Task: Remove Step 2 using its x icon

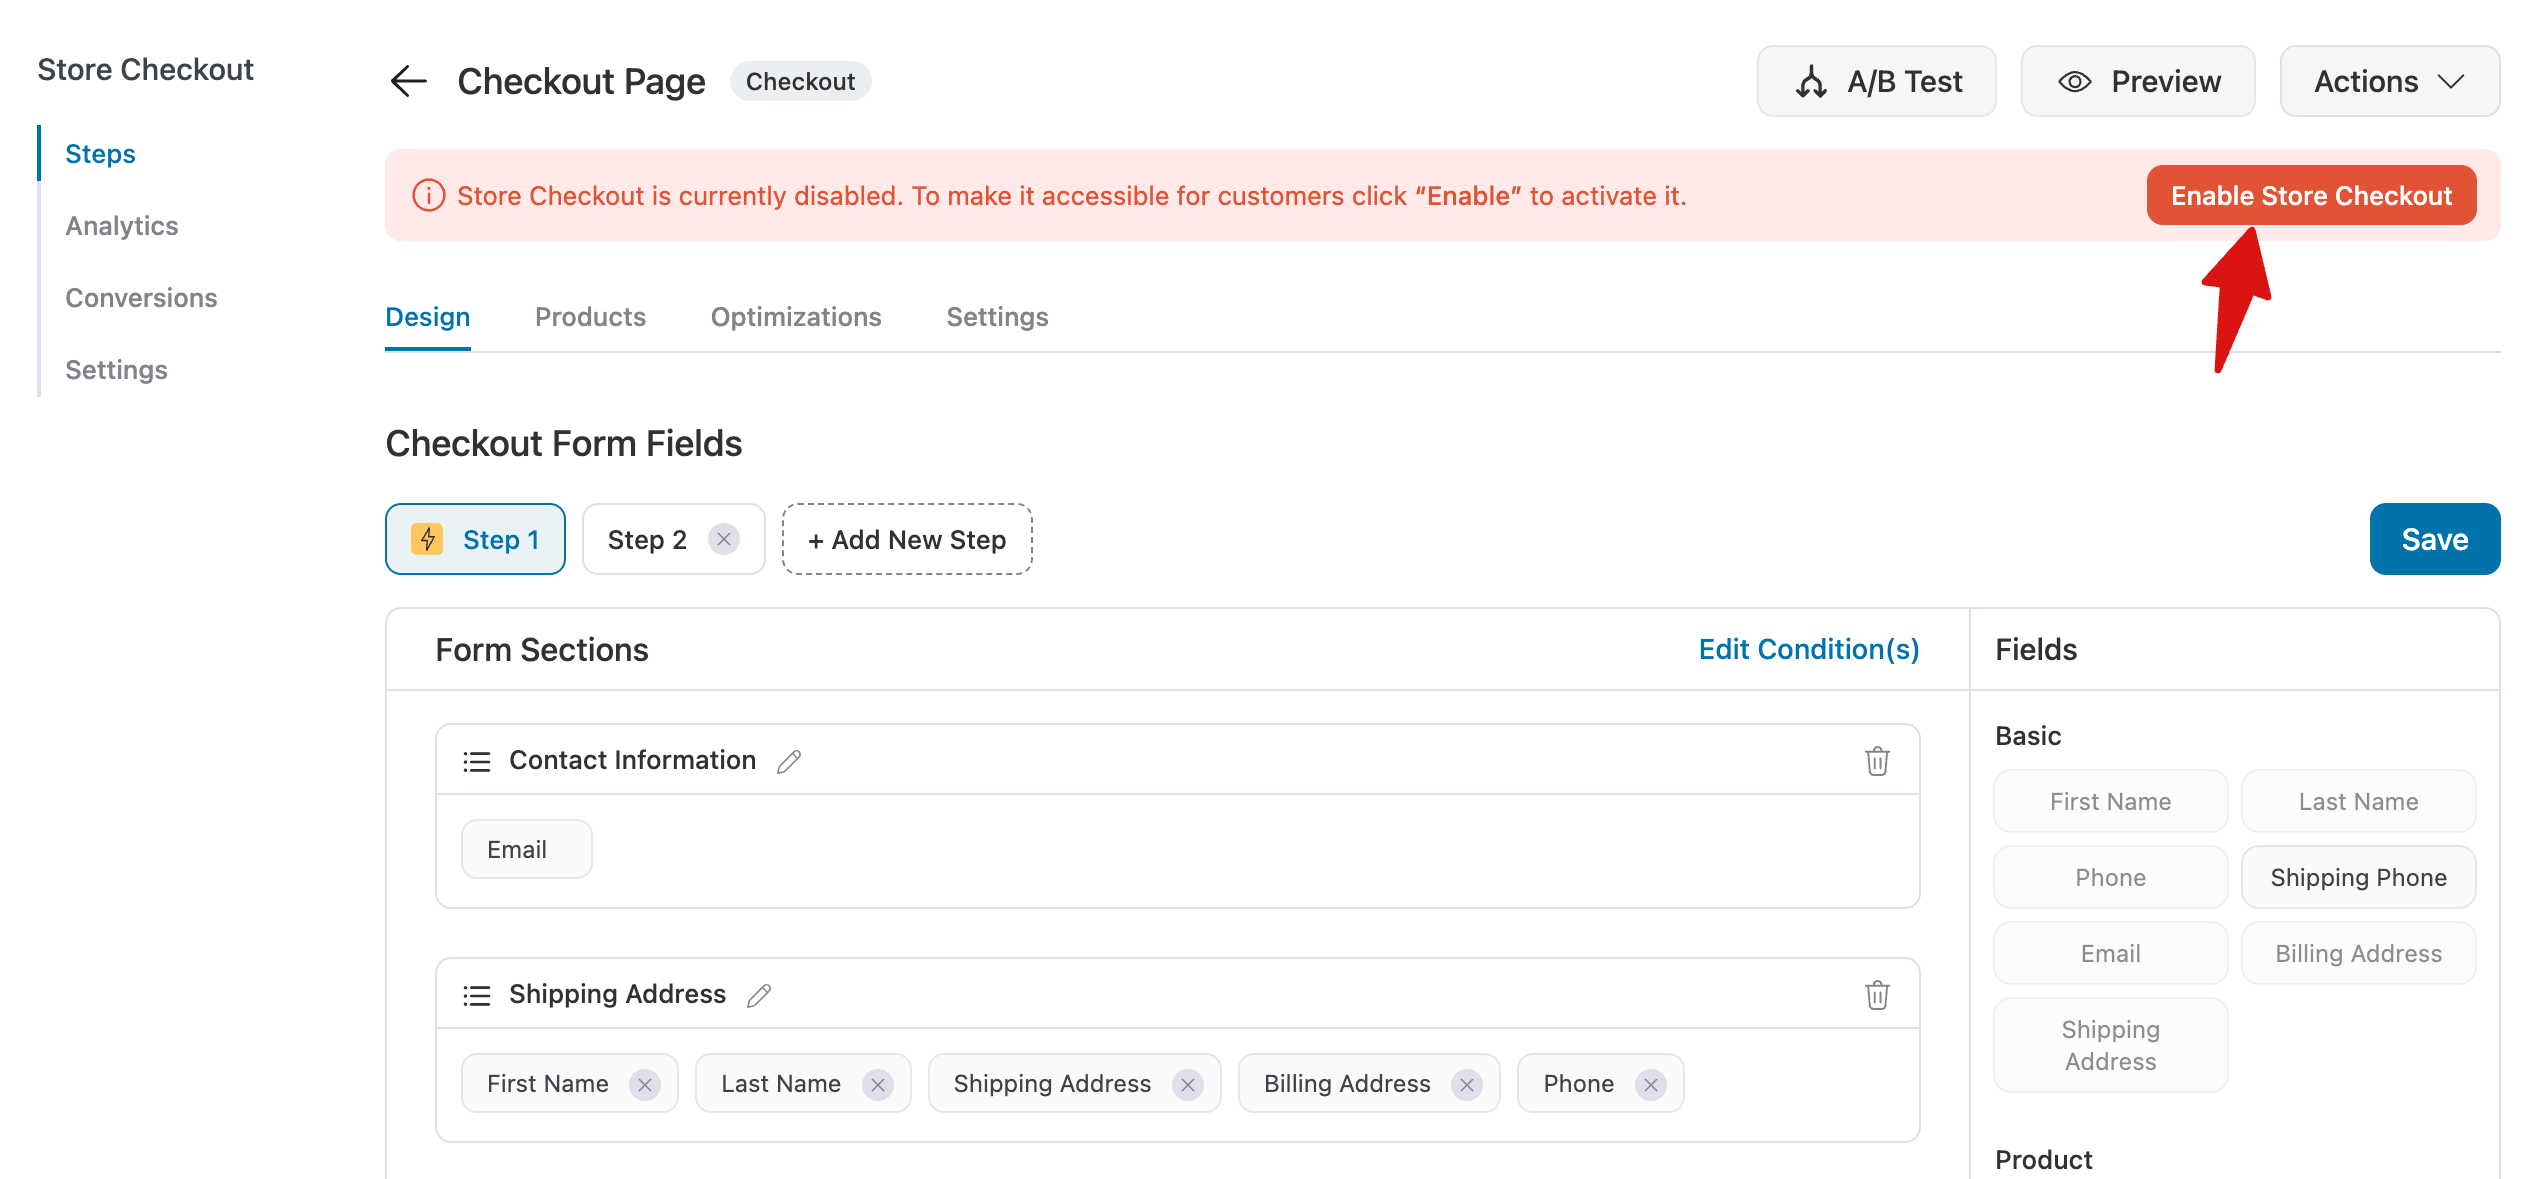Action: (x=723, y=539)
